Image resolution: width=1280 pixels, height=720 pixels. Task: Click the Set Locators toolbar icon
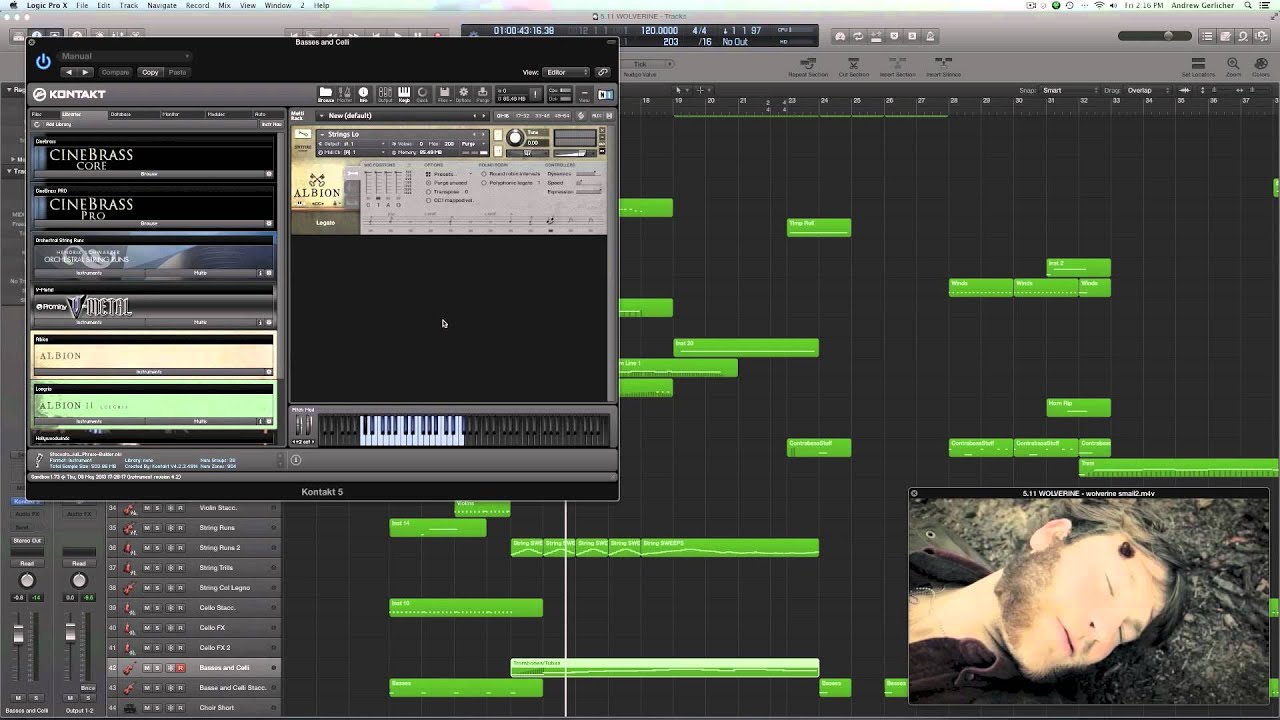1198,66
